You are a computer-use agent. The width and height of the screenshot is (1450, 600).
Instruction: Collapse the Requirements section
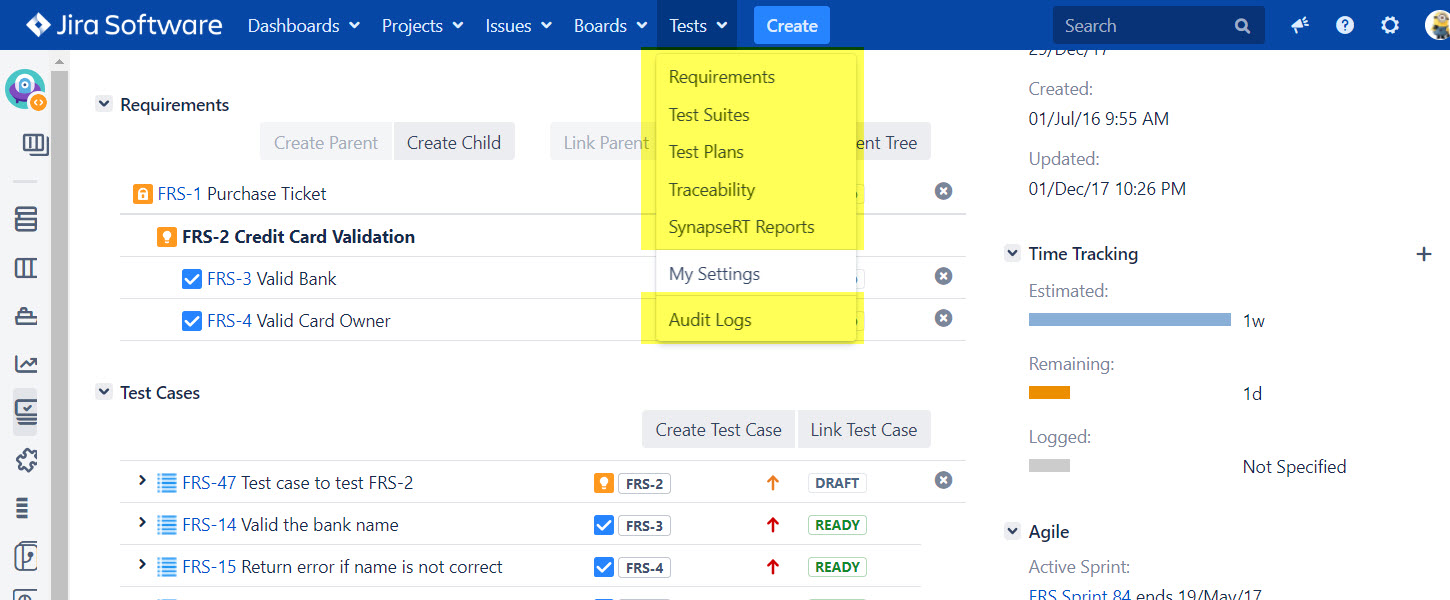(x=103, y=104)
